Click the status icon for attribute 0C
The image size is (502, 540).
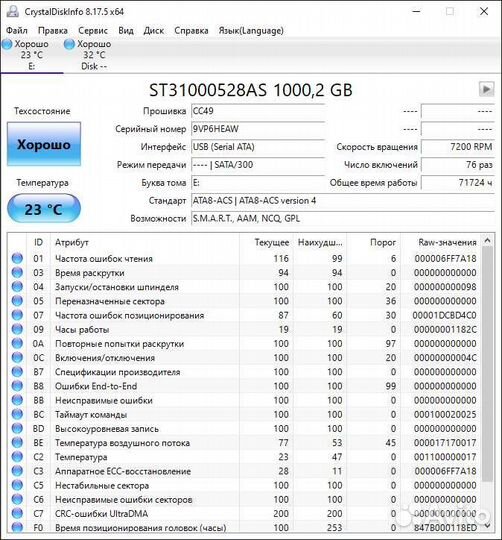click(x=17, y=357)
